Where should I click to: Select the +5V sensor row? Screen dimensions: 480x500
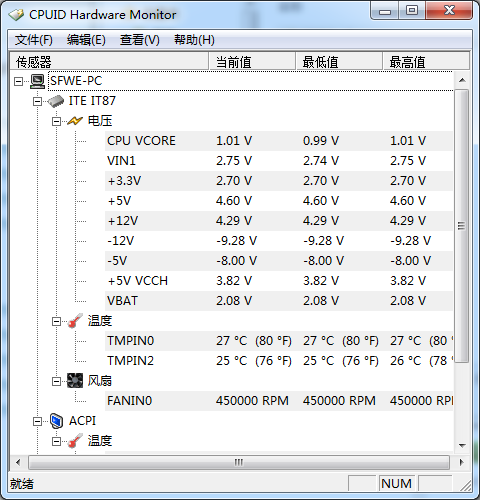[279, 201]
